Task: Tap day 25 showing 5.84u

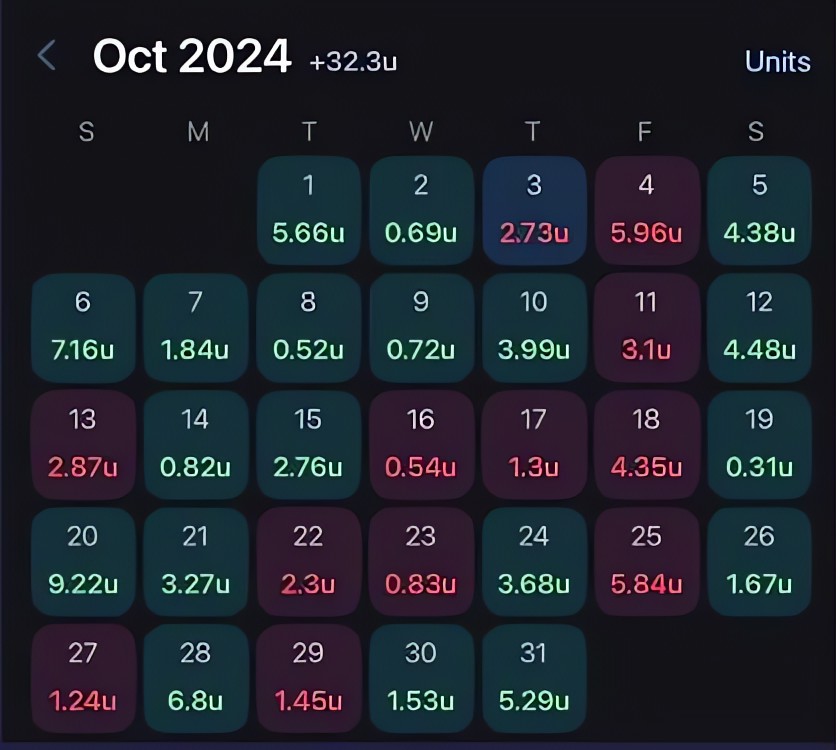Action: (647, 562)
